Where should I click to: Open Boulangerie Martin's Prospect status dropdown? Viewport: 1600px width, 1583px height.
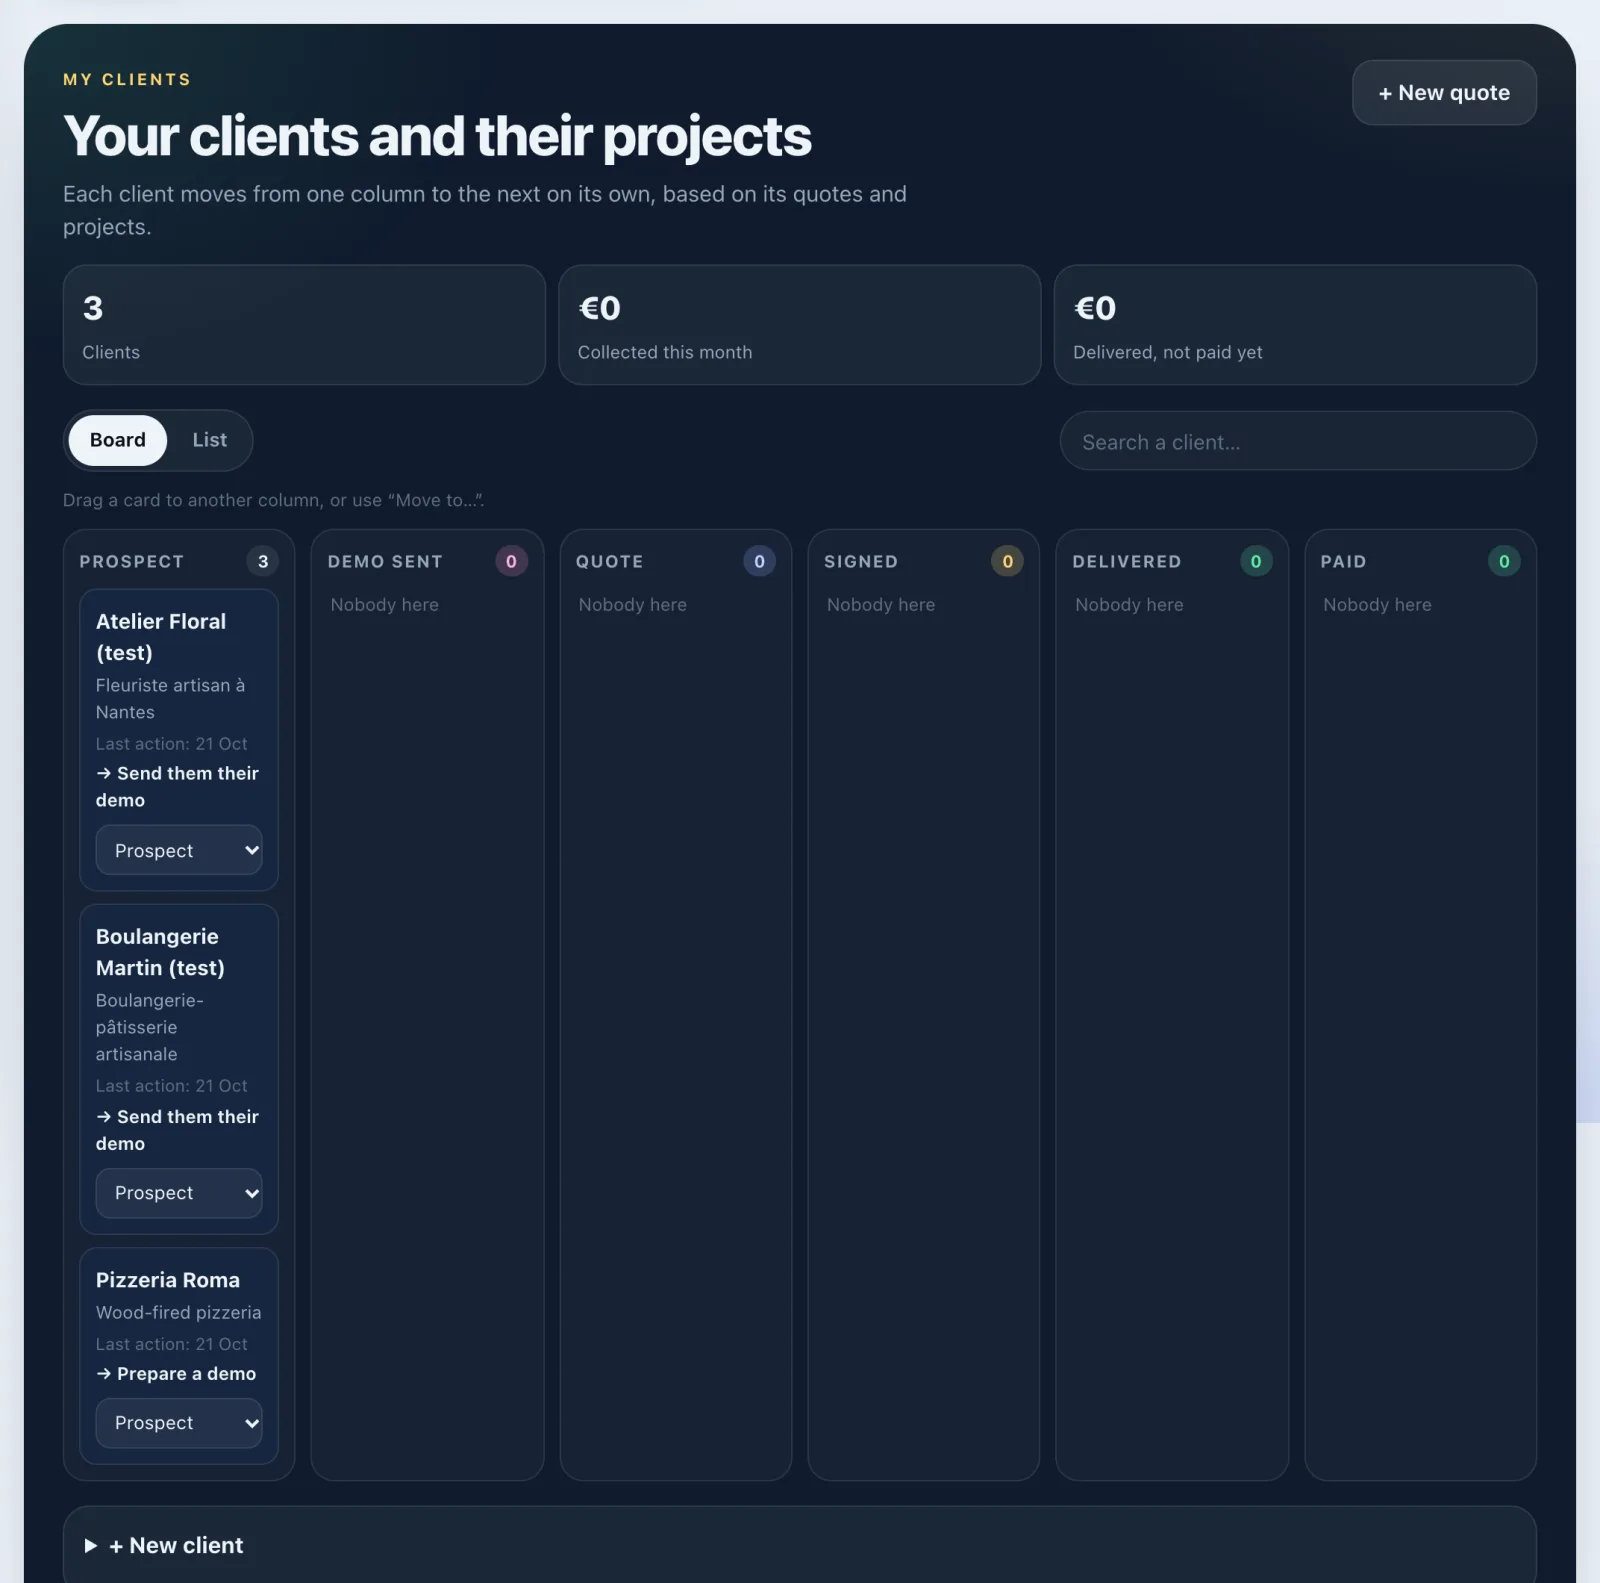(x=179, y=1193)
